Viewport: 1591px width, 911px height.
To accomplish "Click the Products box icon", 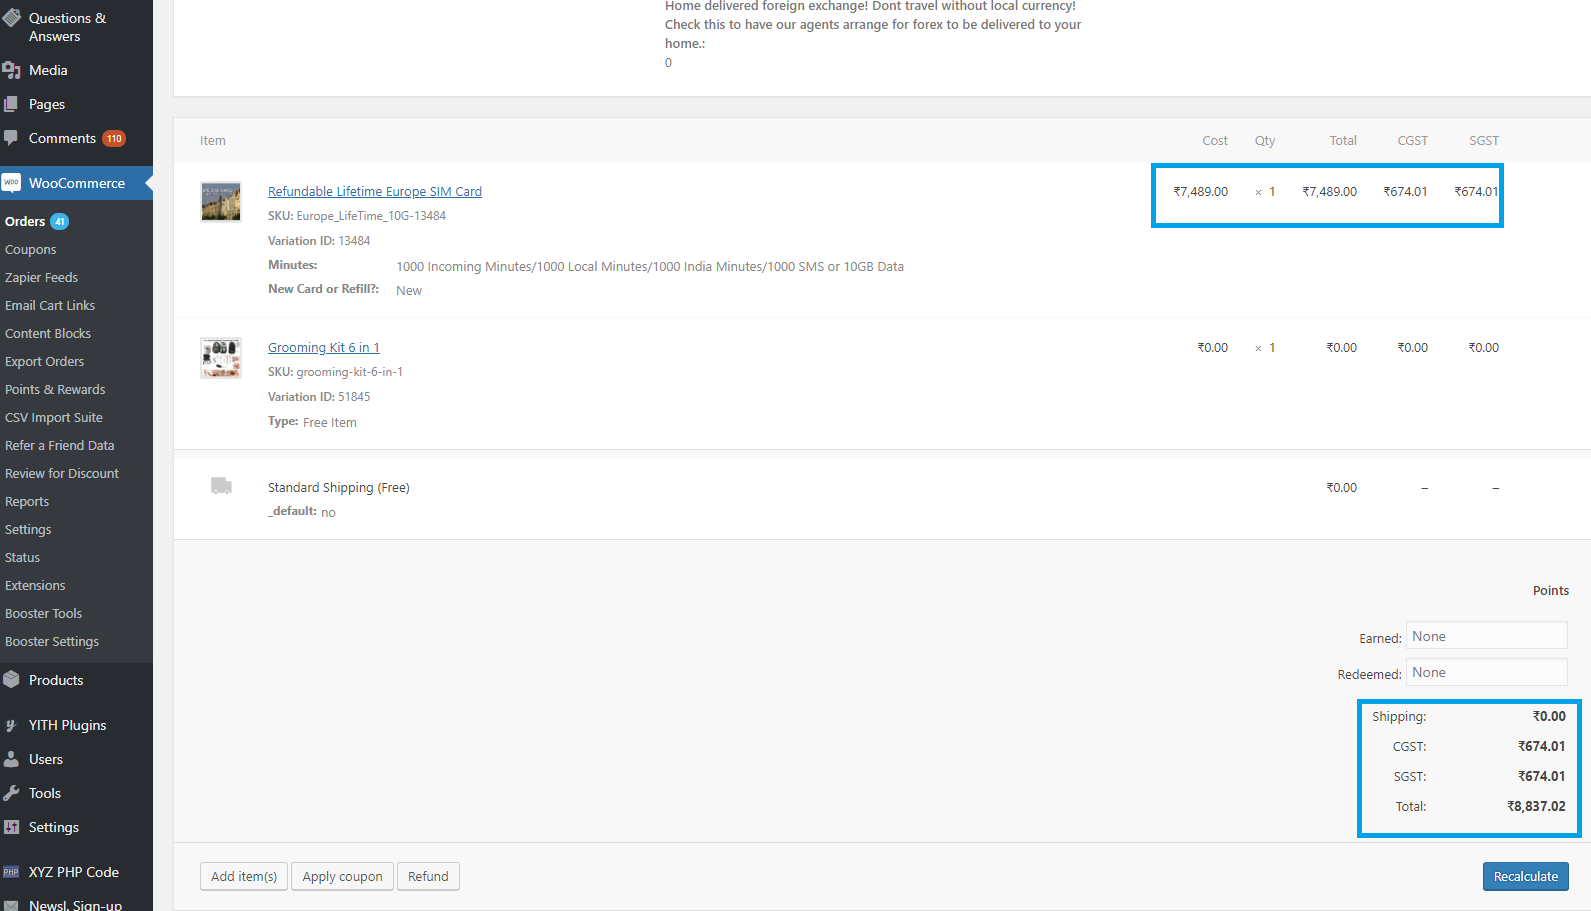I will pos(12,680).
